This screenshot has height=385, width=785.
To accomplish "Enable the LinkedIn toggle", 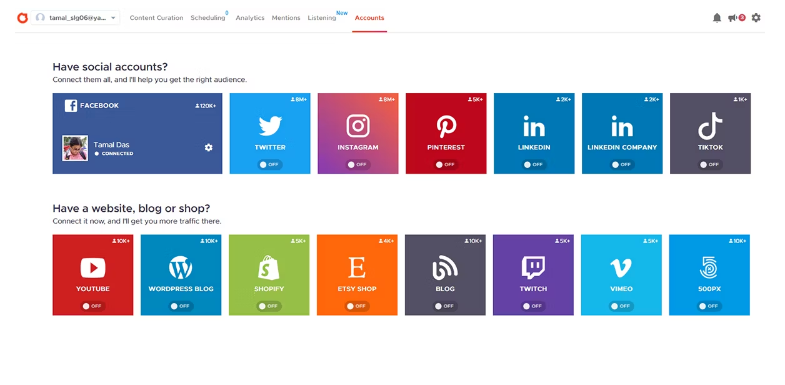I will click(534, 164).
